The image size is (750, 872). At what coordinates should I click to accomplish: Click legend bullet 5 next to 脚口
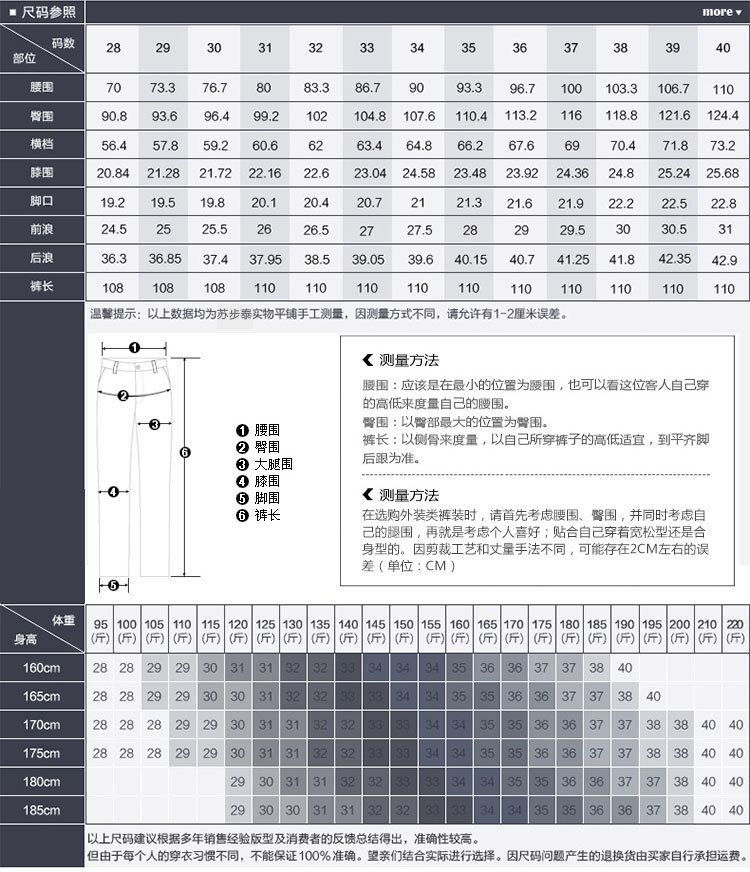(x=242, y=498)
